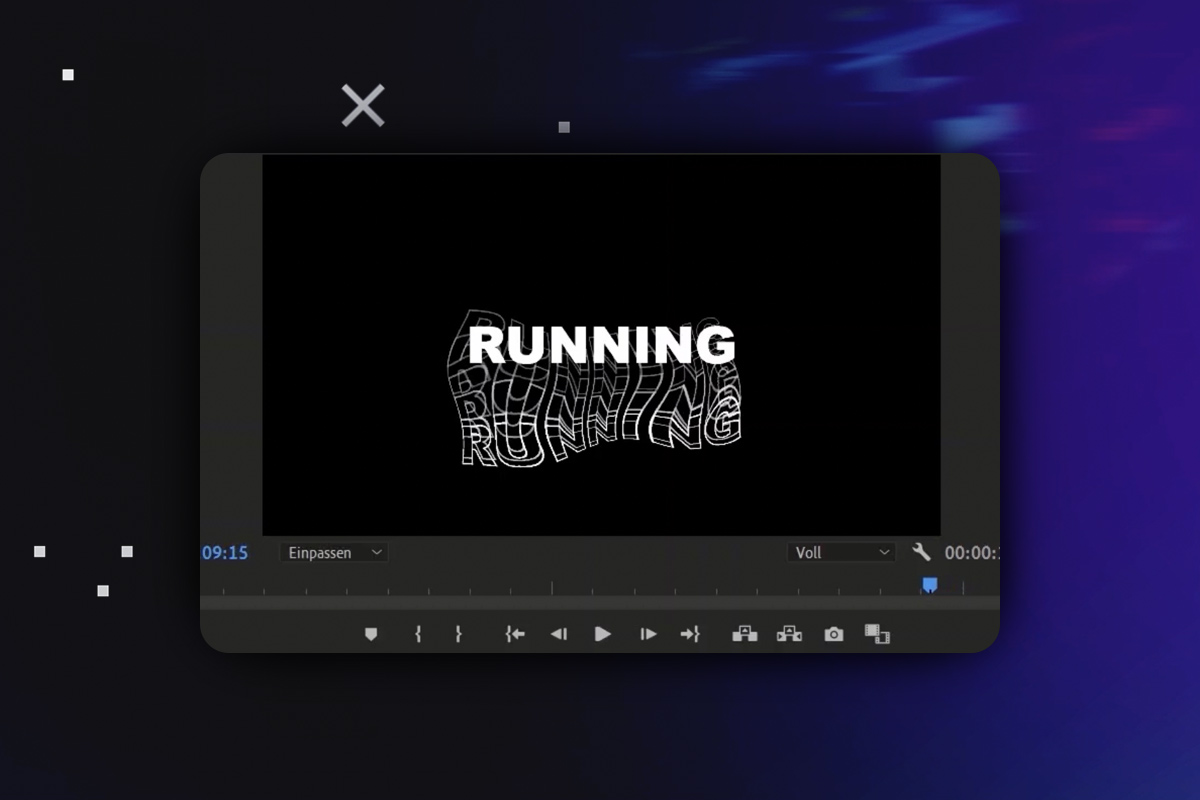This screenshot has width=1200, height=800.
Task: Step back one frame
Action: [x=559, y=634]
